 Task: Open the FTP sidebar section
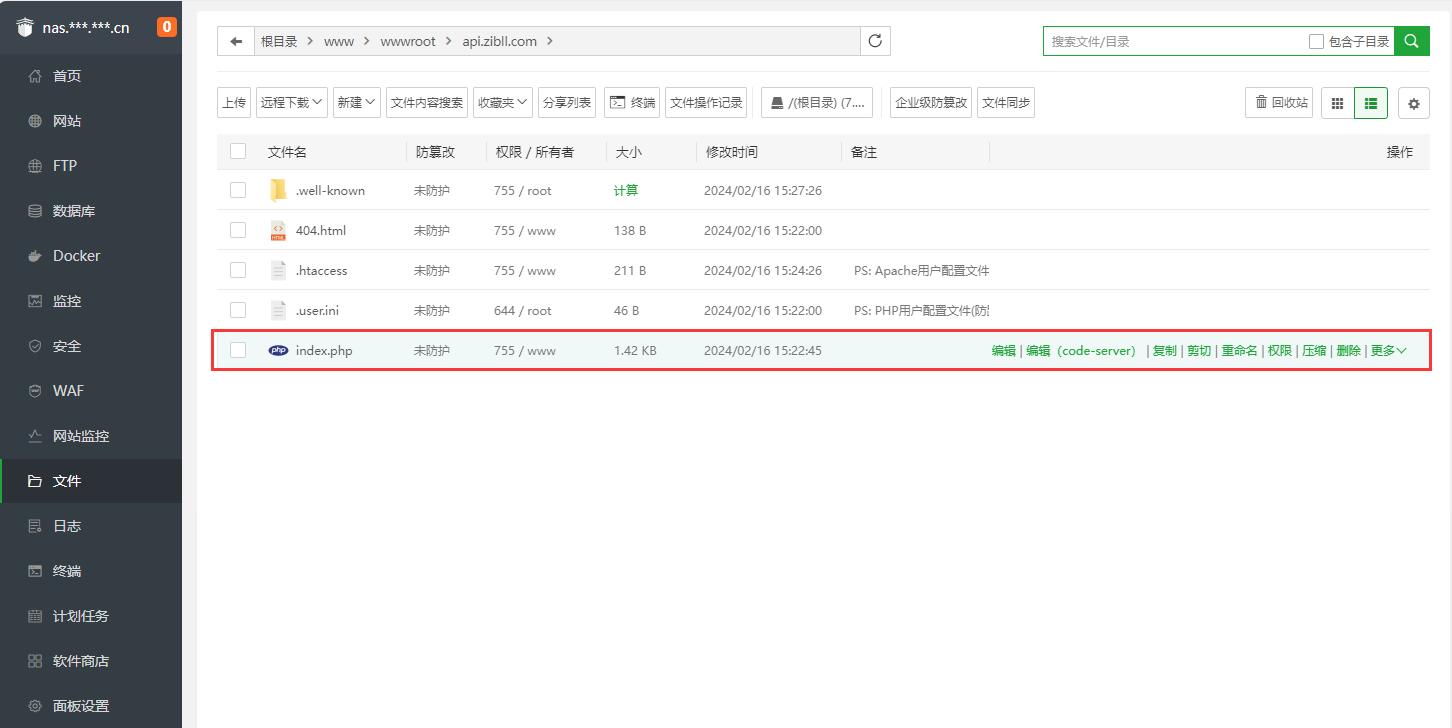pyautogui.click(x=91, y=166)
